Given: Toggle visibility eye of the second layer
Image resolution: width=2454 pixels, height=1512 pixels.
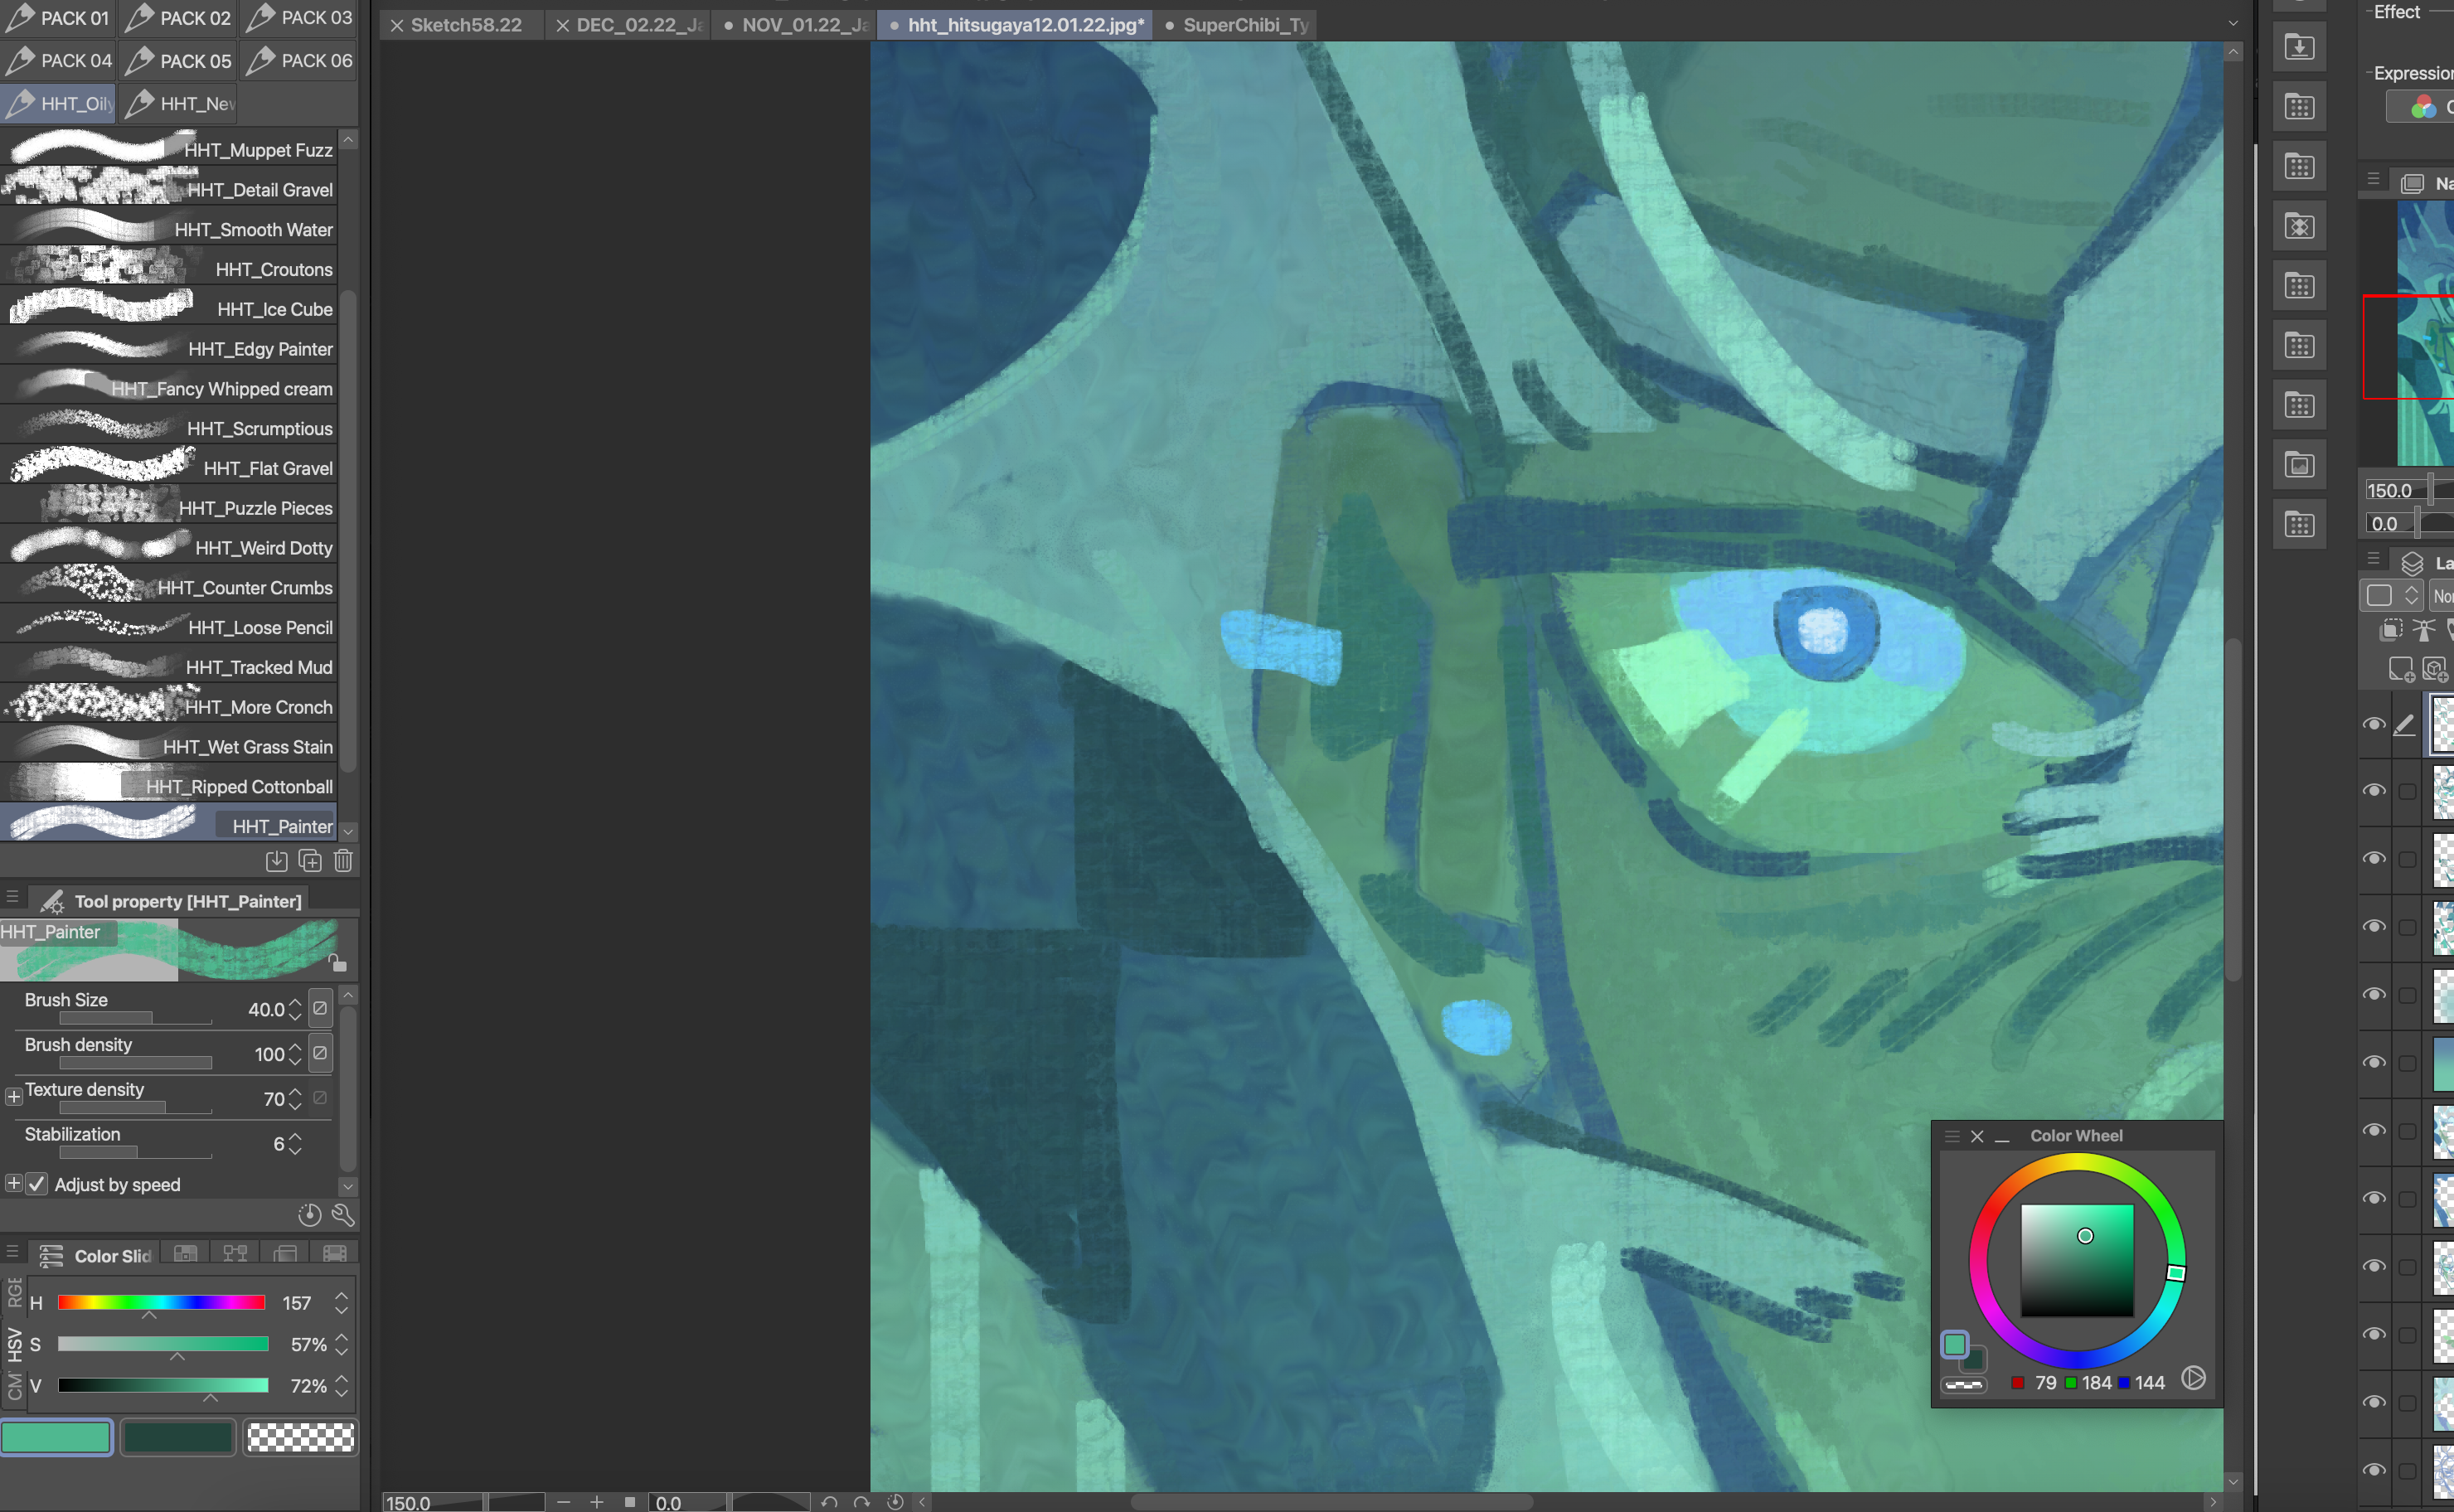Looking at the screenshot, I should [2374, 790].
